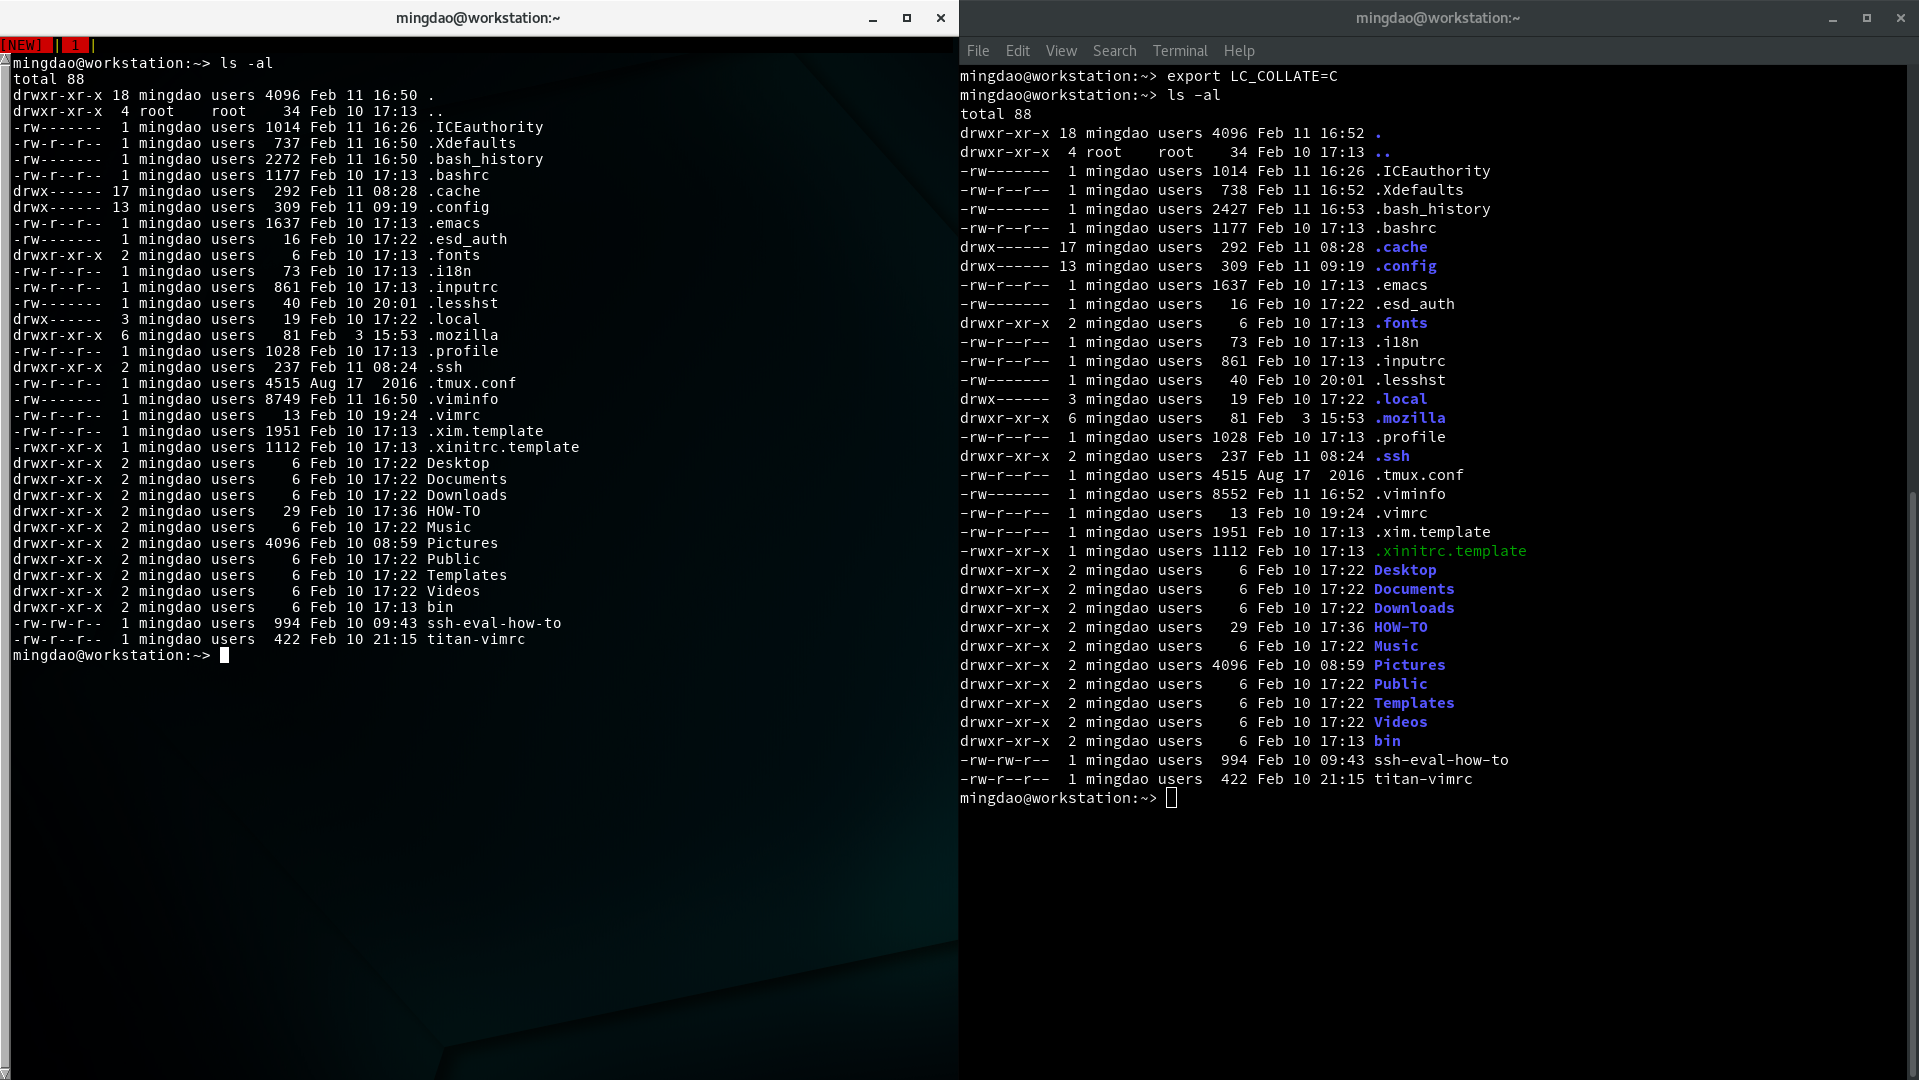Click Downloads directory in right terminal
The height and width of the screenshot is (1080, 1919).
click(x=1414, y=608)
